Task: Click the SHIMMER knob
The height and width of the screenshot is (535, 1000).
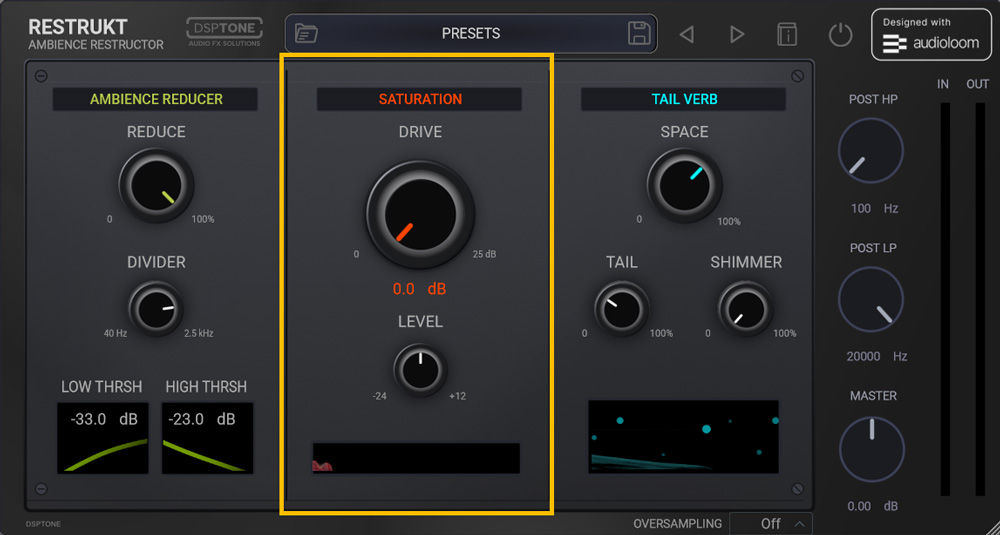Action: click(746, 309)
